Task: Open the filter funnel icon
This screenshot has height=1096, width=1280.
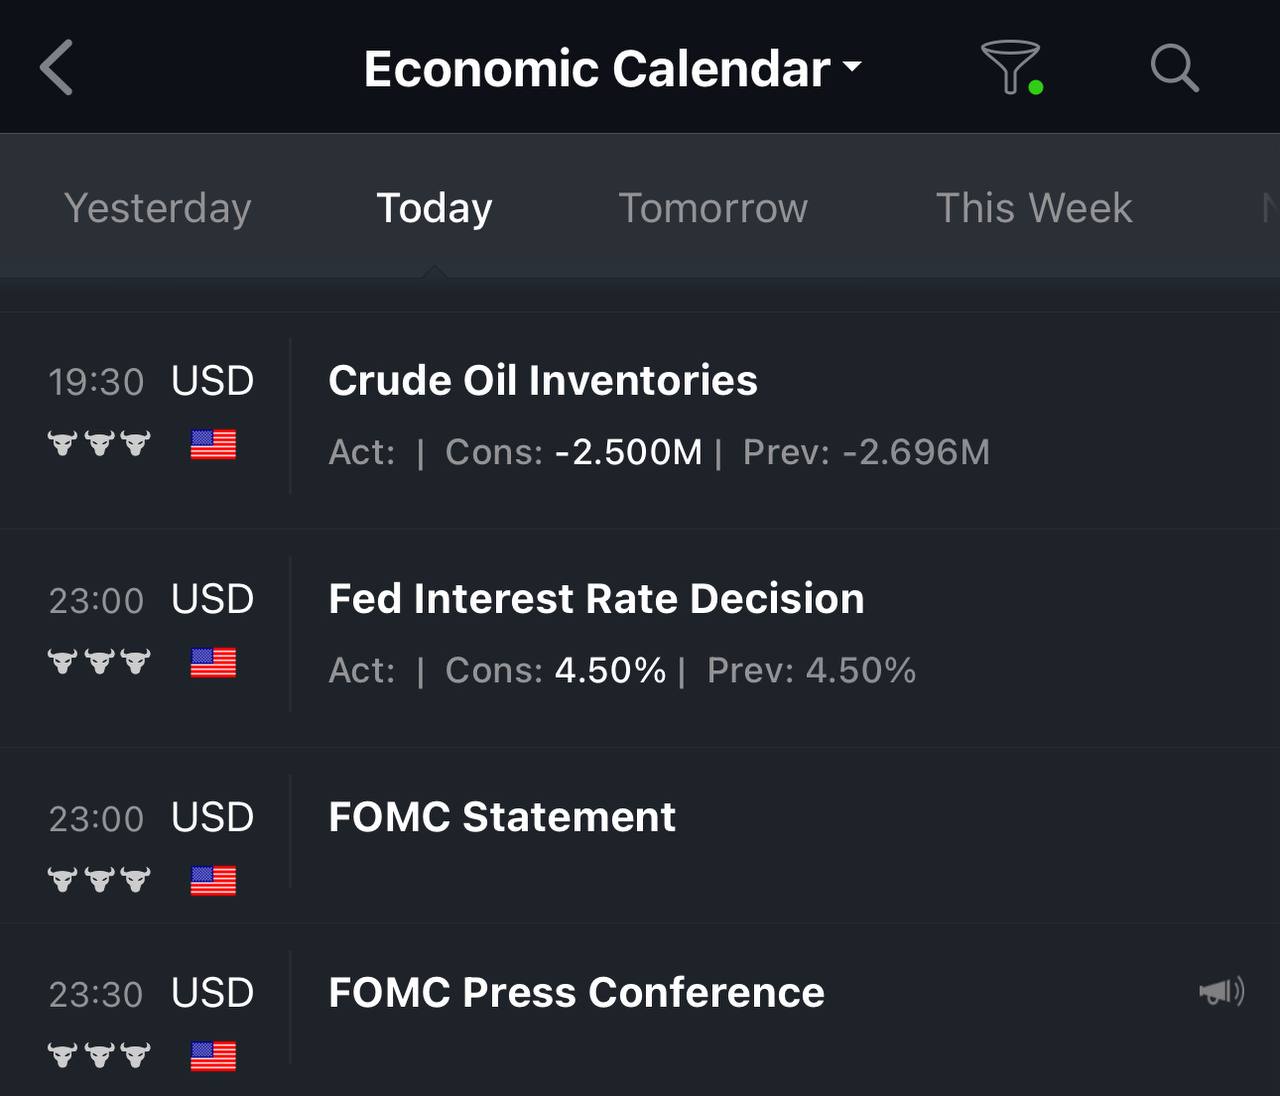Action: coord(1011,68)
